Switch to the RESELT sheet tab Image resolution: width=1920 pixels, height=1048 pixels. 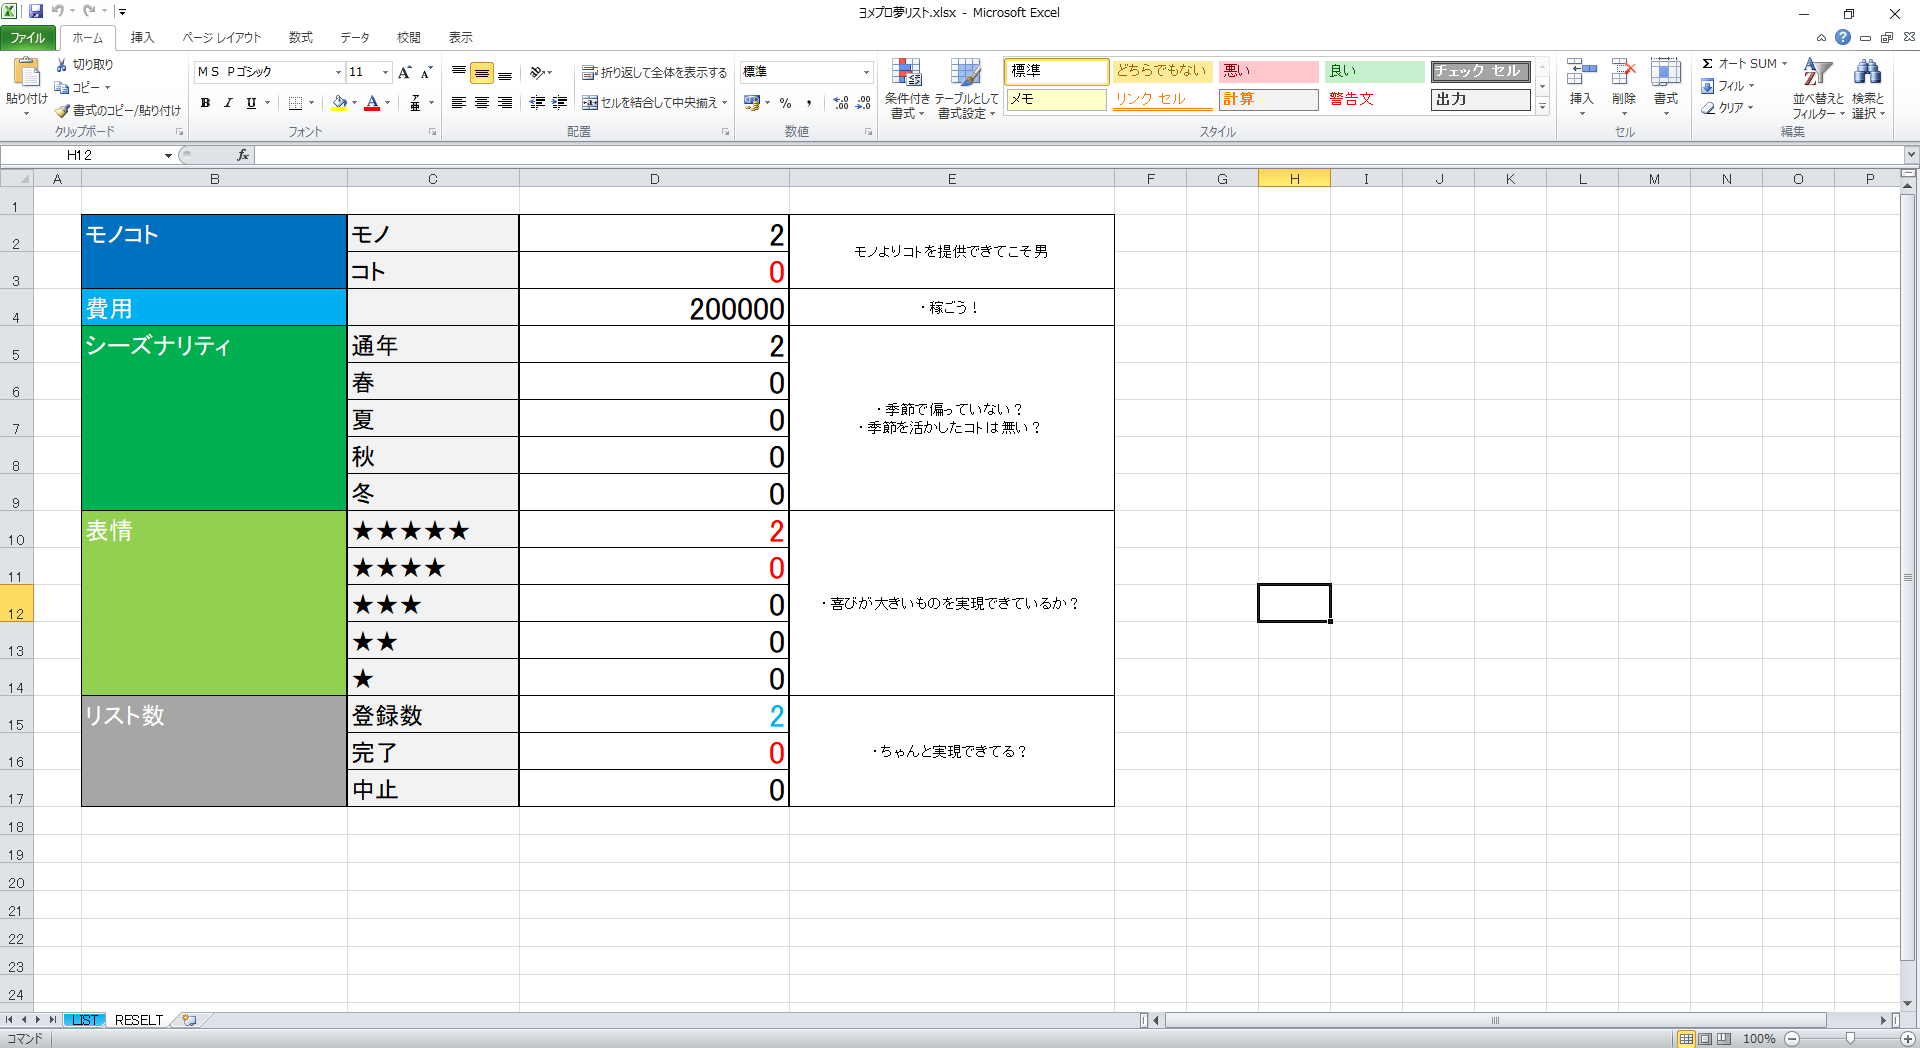(x=139, y=1020)
